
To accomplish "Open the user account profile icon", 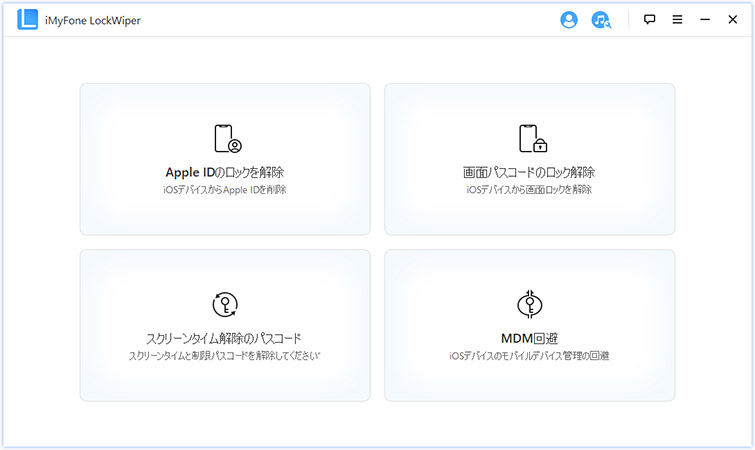I will [569, 20].
